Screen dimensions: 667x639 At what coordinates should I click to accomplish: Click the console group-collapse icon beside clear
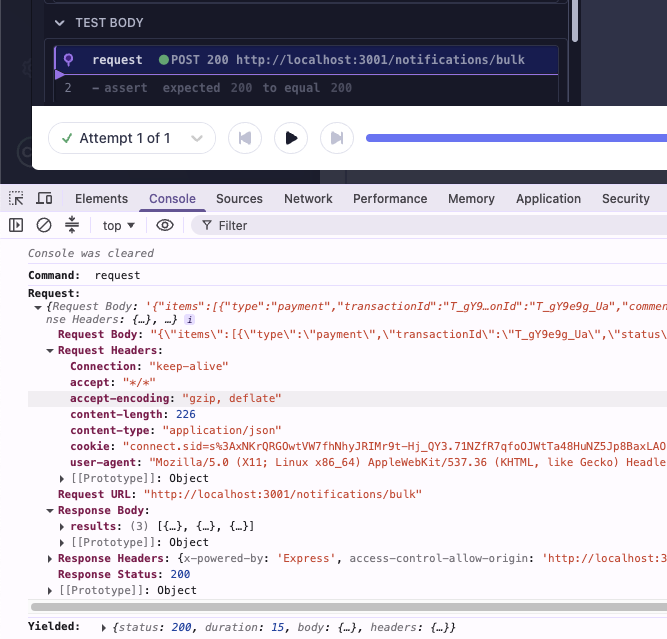[71, 225]
